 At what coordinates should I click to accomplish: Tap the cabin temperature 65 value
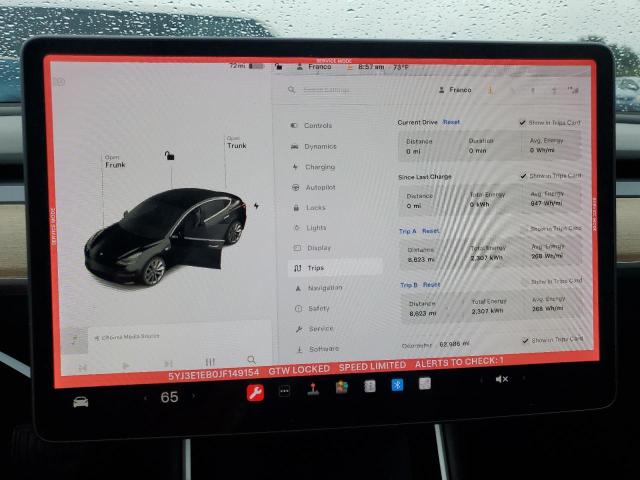pos(169,397)
